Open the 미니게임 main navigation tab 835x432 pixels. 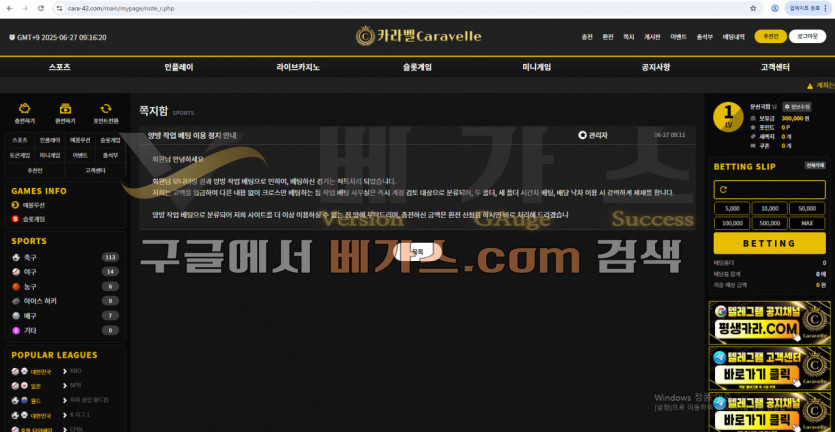(x=537, y=67)
